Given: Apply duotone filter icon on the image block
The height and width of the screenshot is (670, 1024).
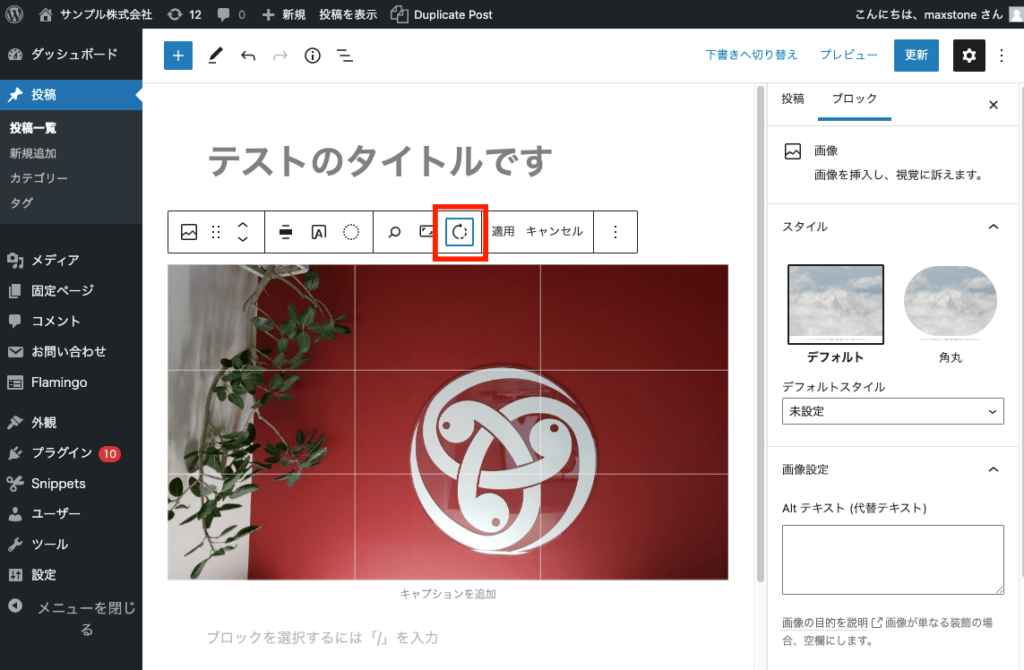Looking at the screenshot, I should (x=351, y=231).
